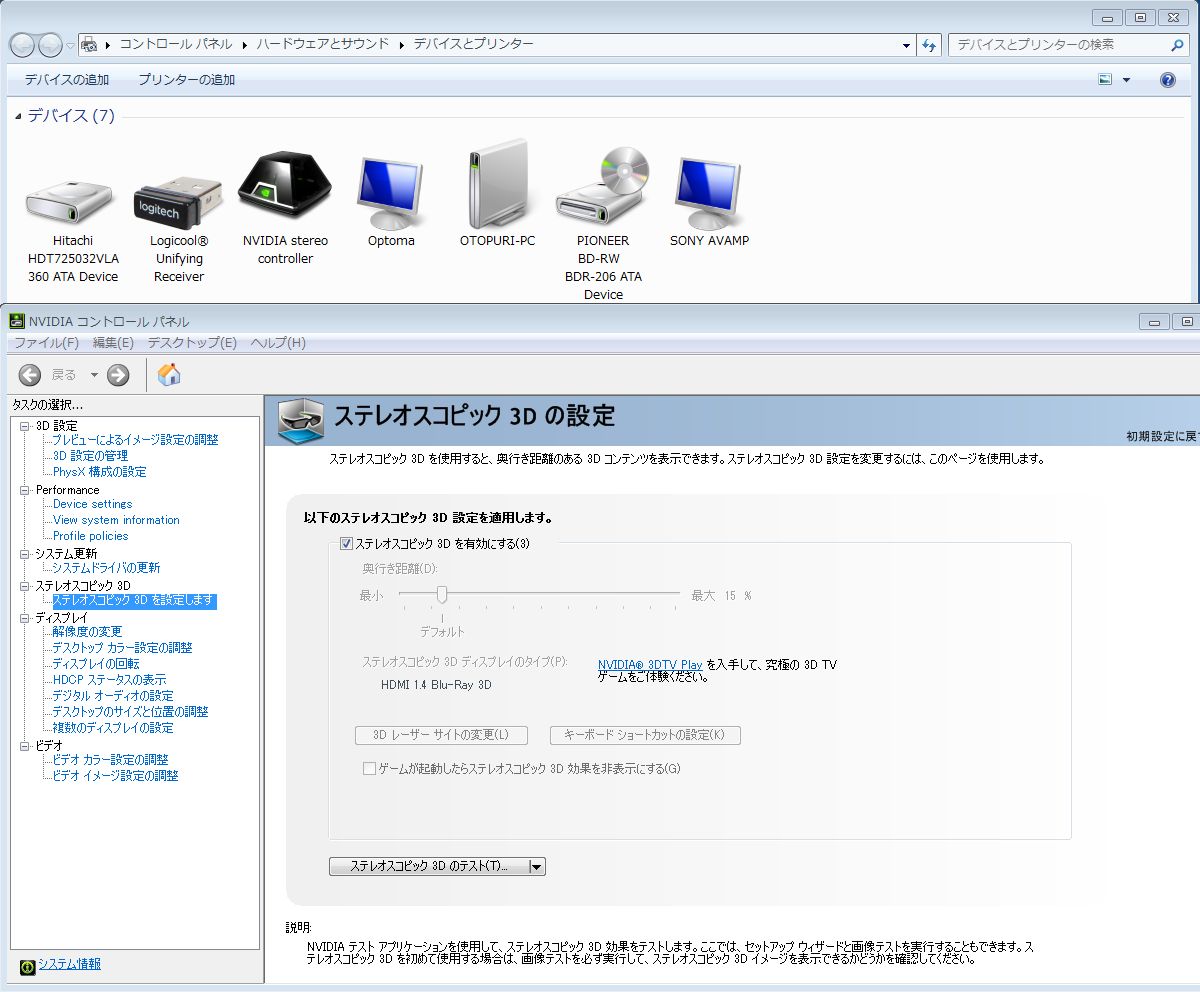Run ステレオスコピック 3D のテスト(T)... button
This screenshot has height=992, width=1200.
point(428,867)
